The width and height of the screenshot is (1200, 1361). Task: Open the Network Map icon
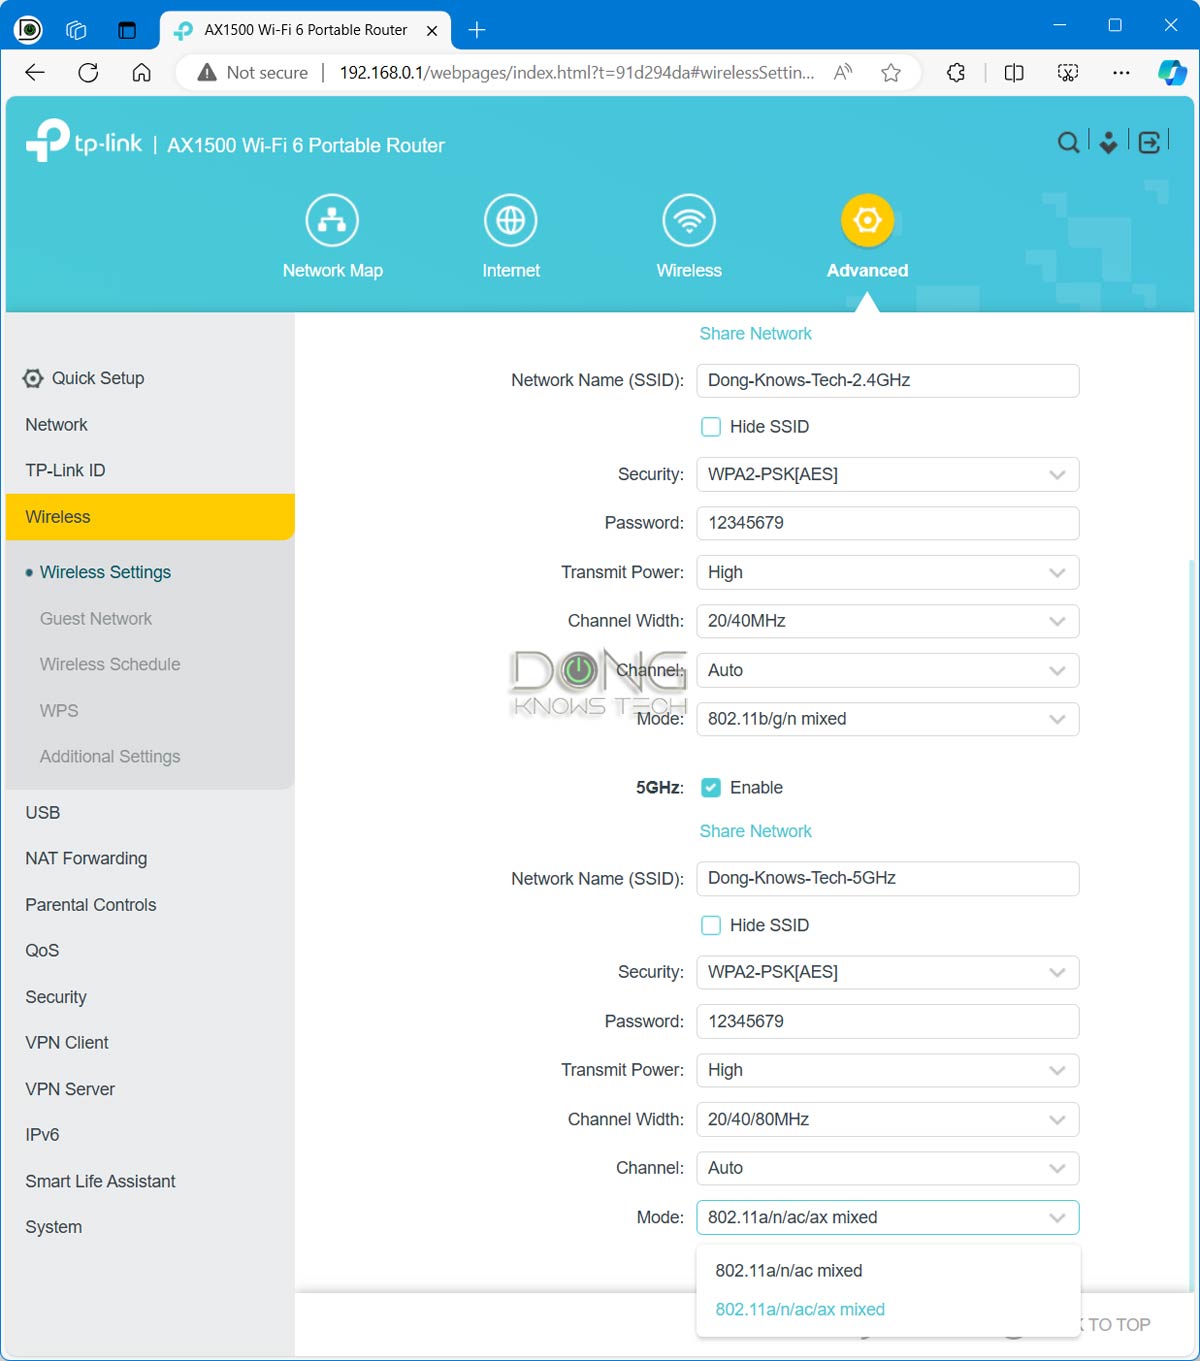[332, 220]
